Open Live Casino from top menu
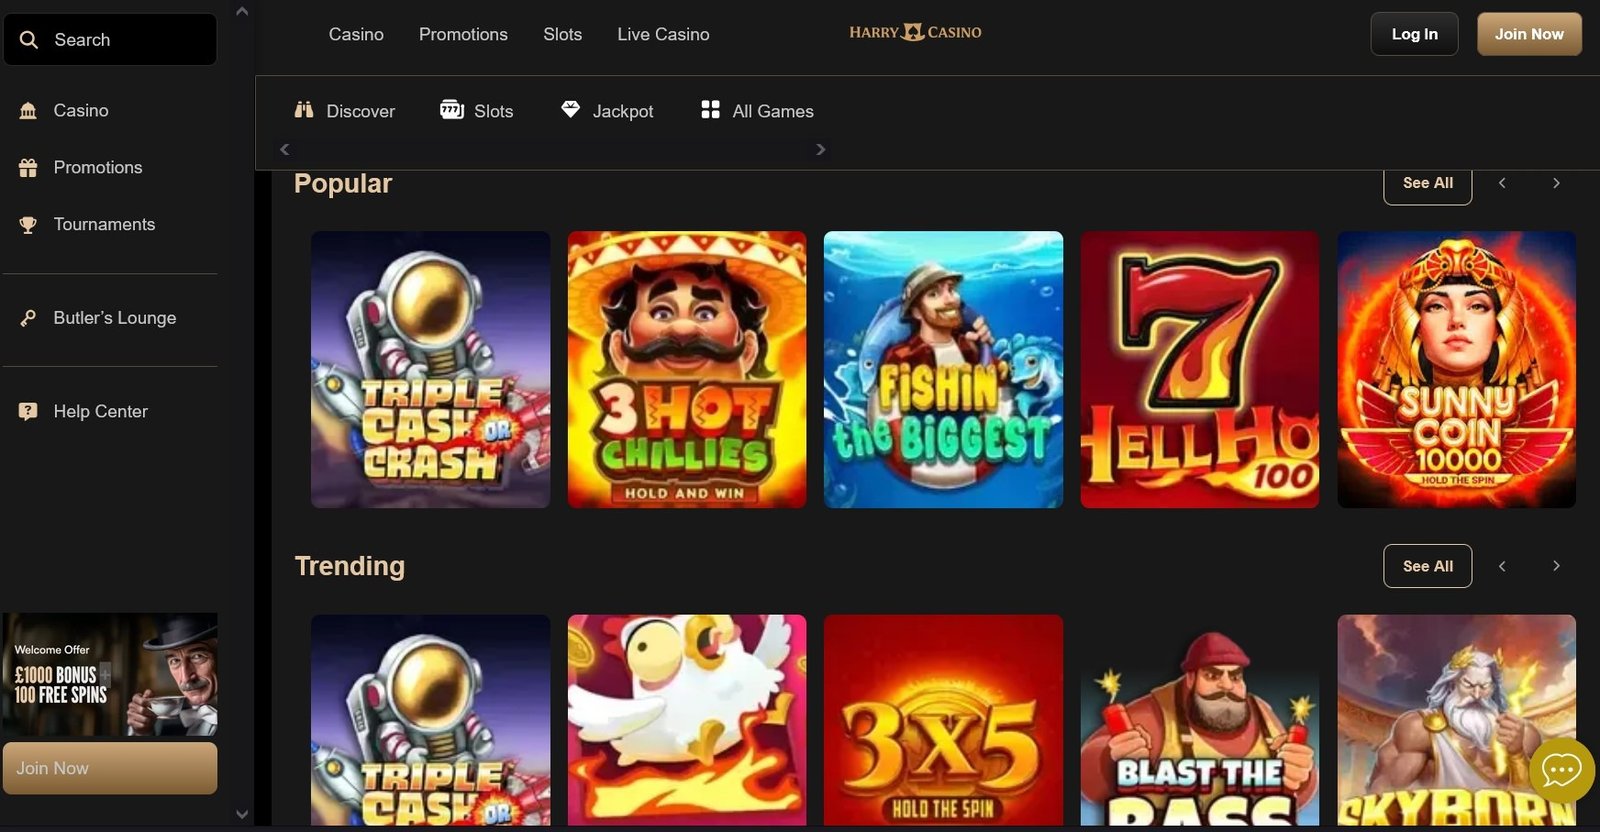This screenshot has width=1600, height=832. (x=663, y=34)
